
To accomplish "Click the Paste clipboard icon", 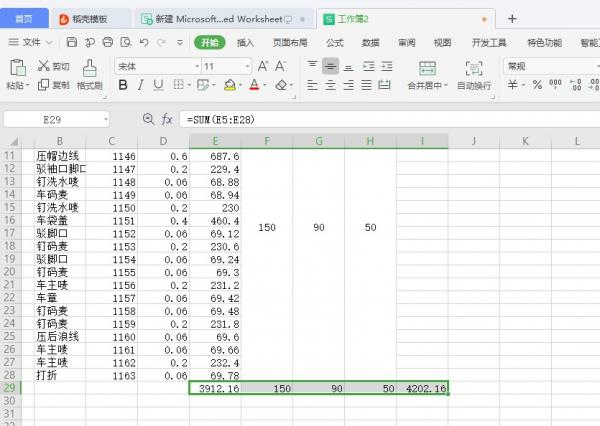I will 18,68.
